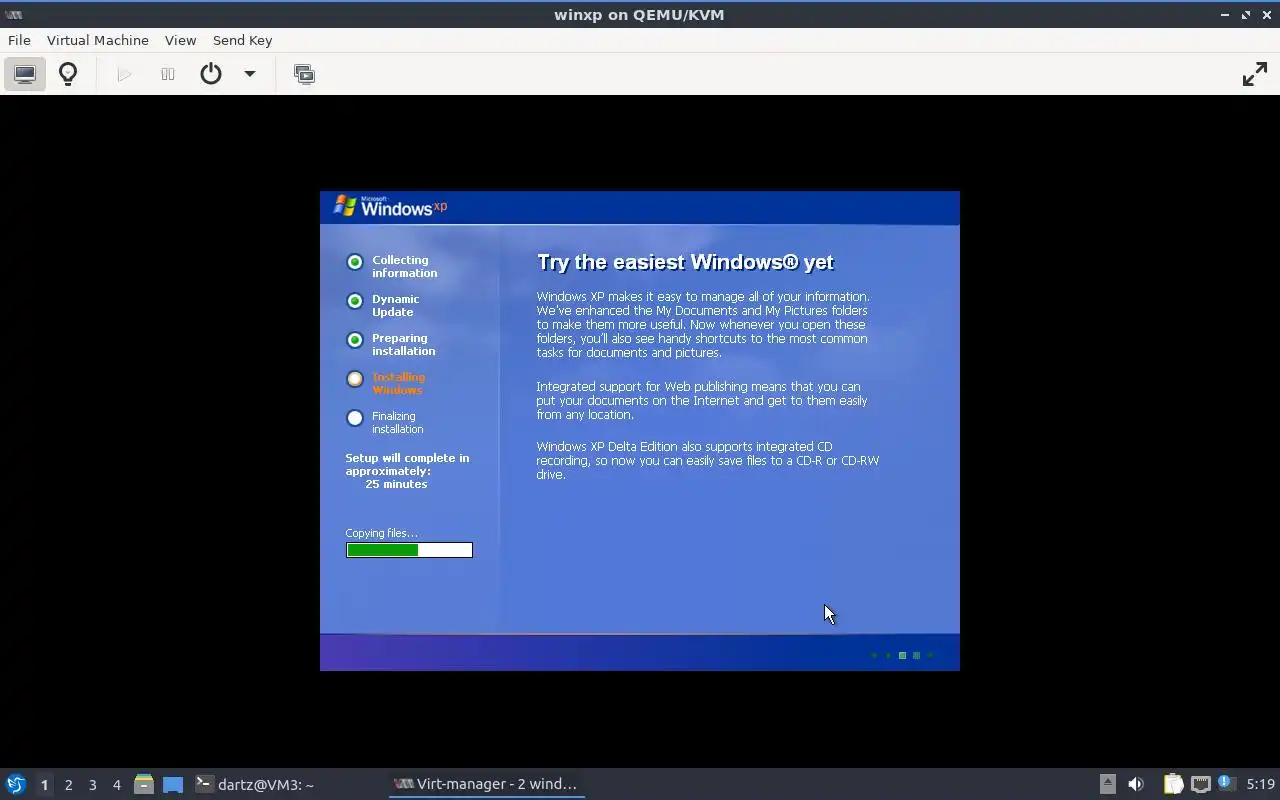Click the 'Try the easiest Windows yet' heading
The image size is (1280, 800).
685,262
